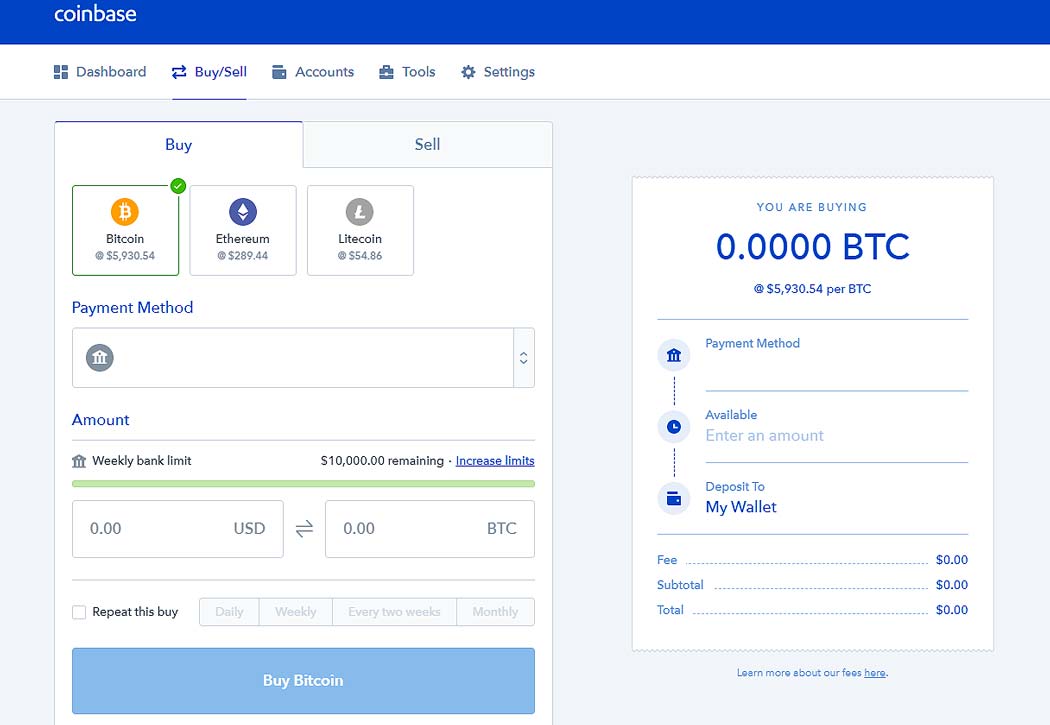Click the '0.0000 BTC' amount heading
This screenshot has height=725, width=1050.
tap(812, 246)
